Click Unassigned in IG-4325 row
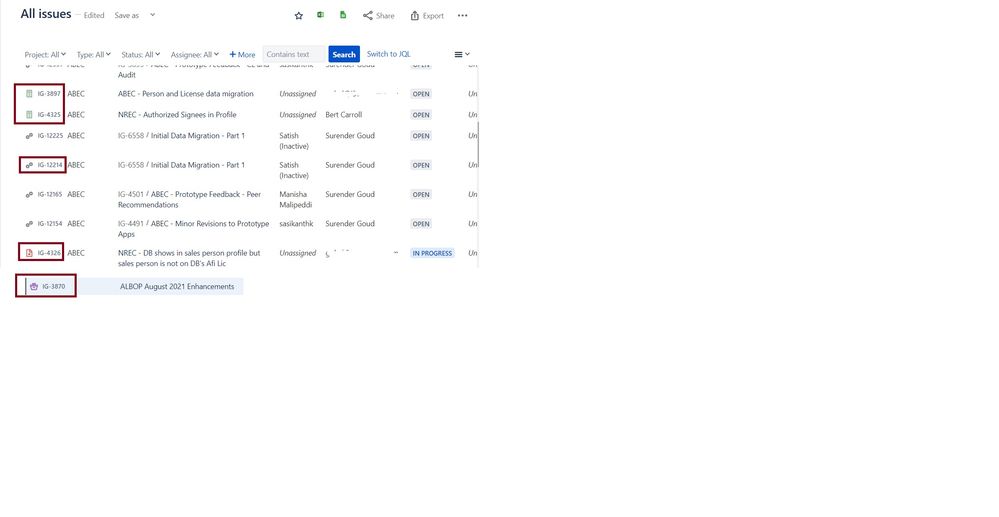999x517 pixels. [x=298, y=115]
